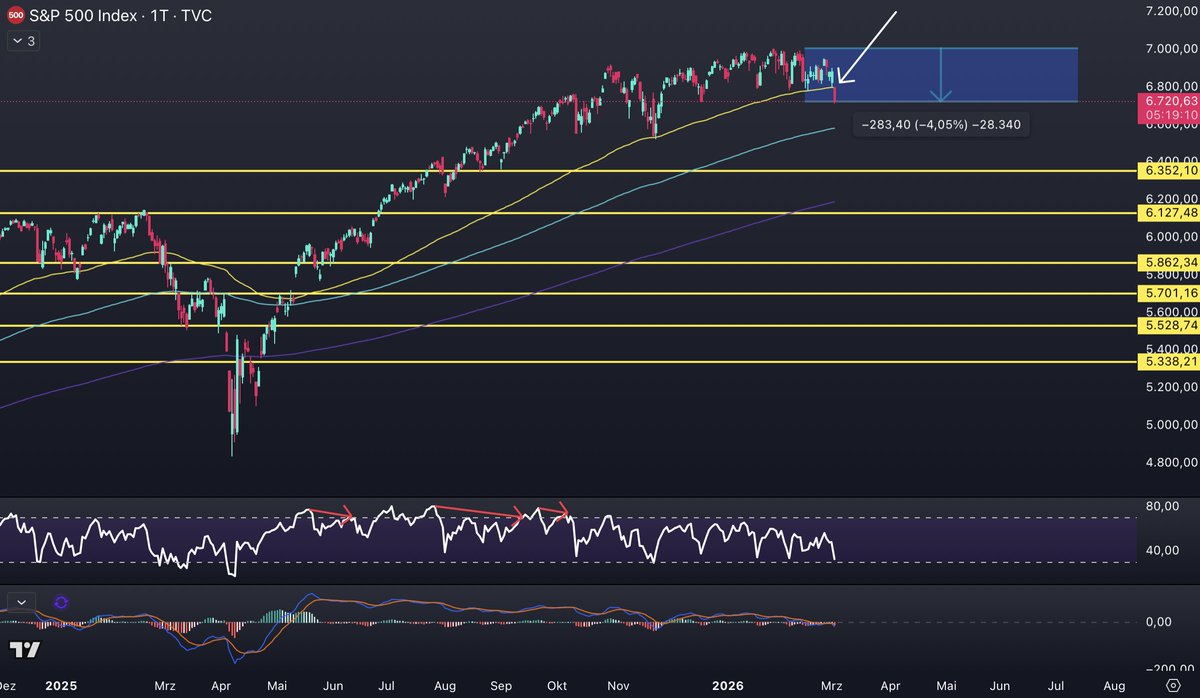
Task: Click the 4.800,00 price axis value
Action: tap(1170, 463)
